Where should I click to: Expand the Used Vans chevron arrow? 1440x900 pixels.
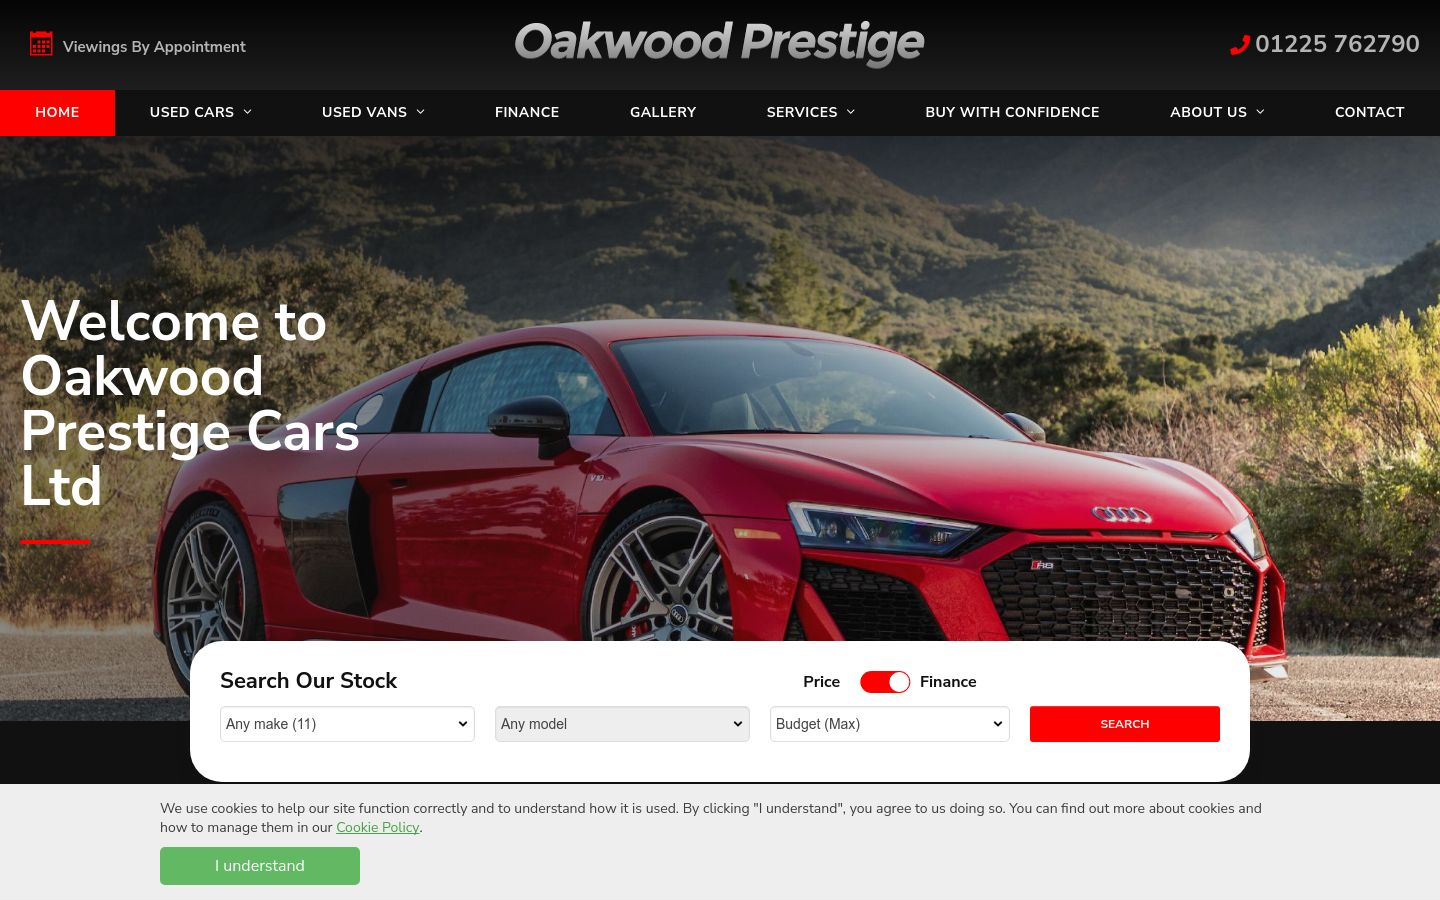click(421, 112)
